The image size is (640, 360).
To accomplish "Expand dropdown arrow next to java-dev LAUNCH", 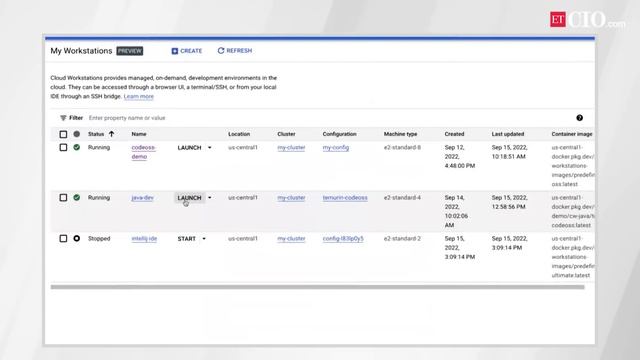I will click(x=210, y=198).
